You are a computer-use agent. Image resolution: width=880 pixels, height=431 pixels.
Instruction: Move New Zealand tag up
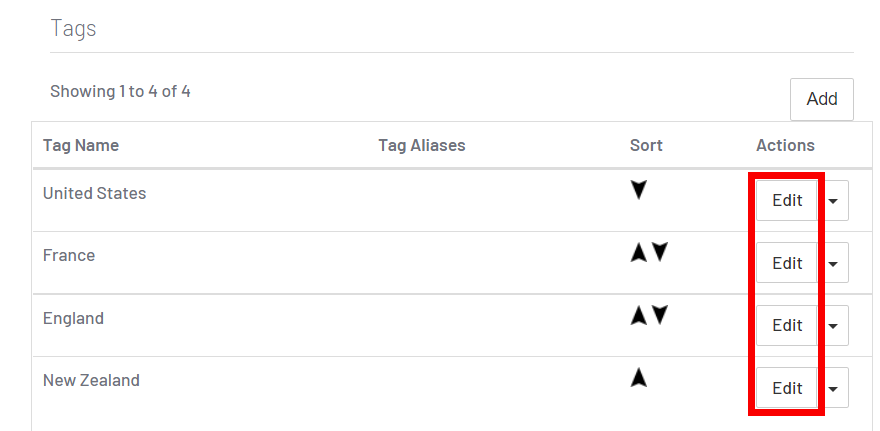point(640,378)
